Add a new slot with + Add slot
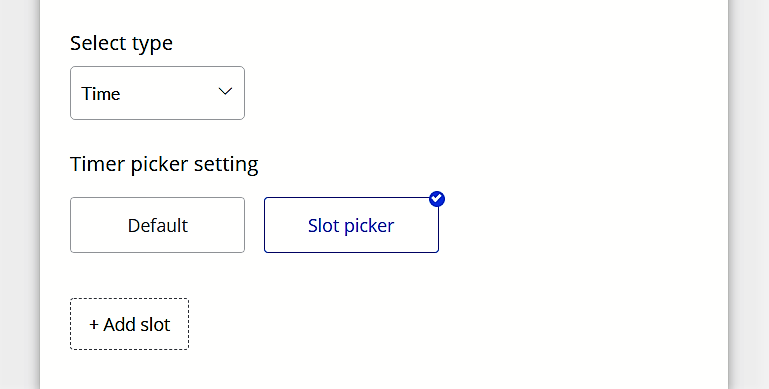Viewport: 769px width, 389px height. (x=129, y=324)
